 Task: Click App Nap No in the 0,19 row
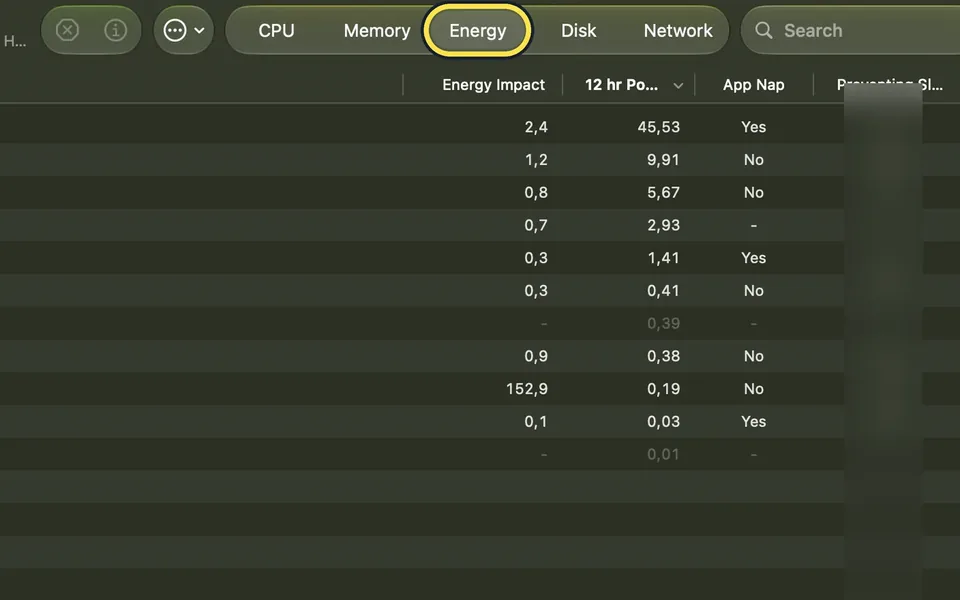click(753, 389)
